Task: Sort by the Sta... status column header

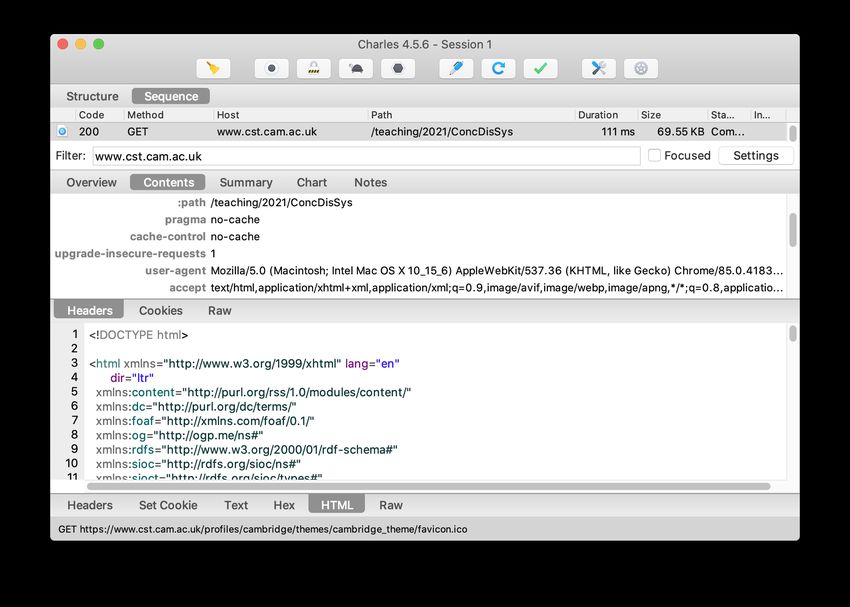Action: (x=729, y=115)
